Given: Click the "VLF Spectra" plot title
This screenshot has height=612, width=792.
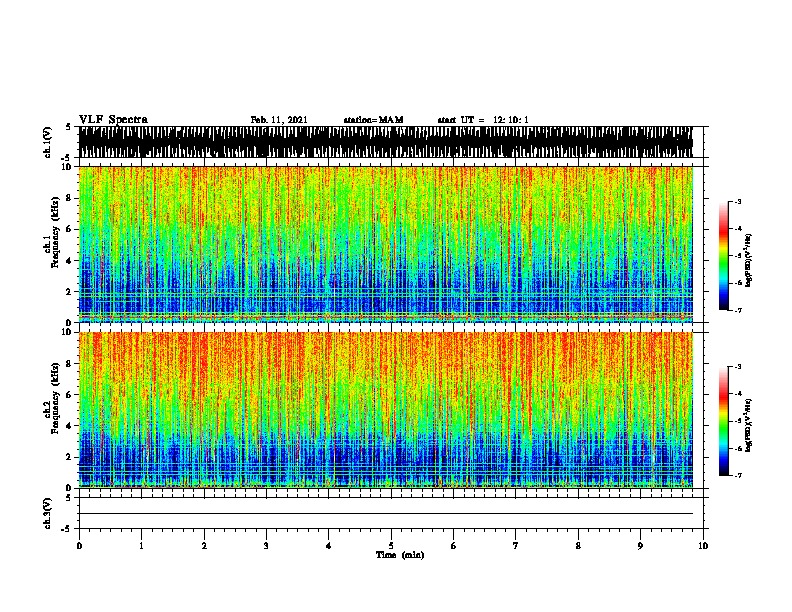Looking at the screenshot, I should point(113,120).
